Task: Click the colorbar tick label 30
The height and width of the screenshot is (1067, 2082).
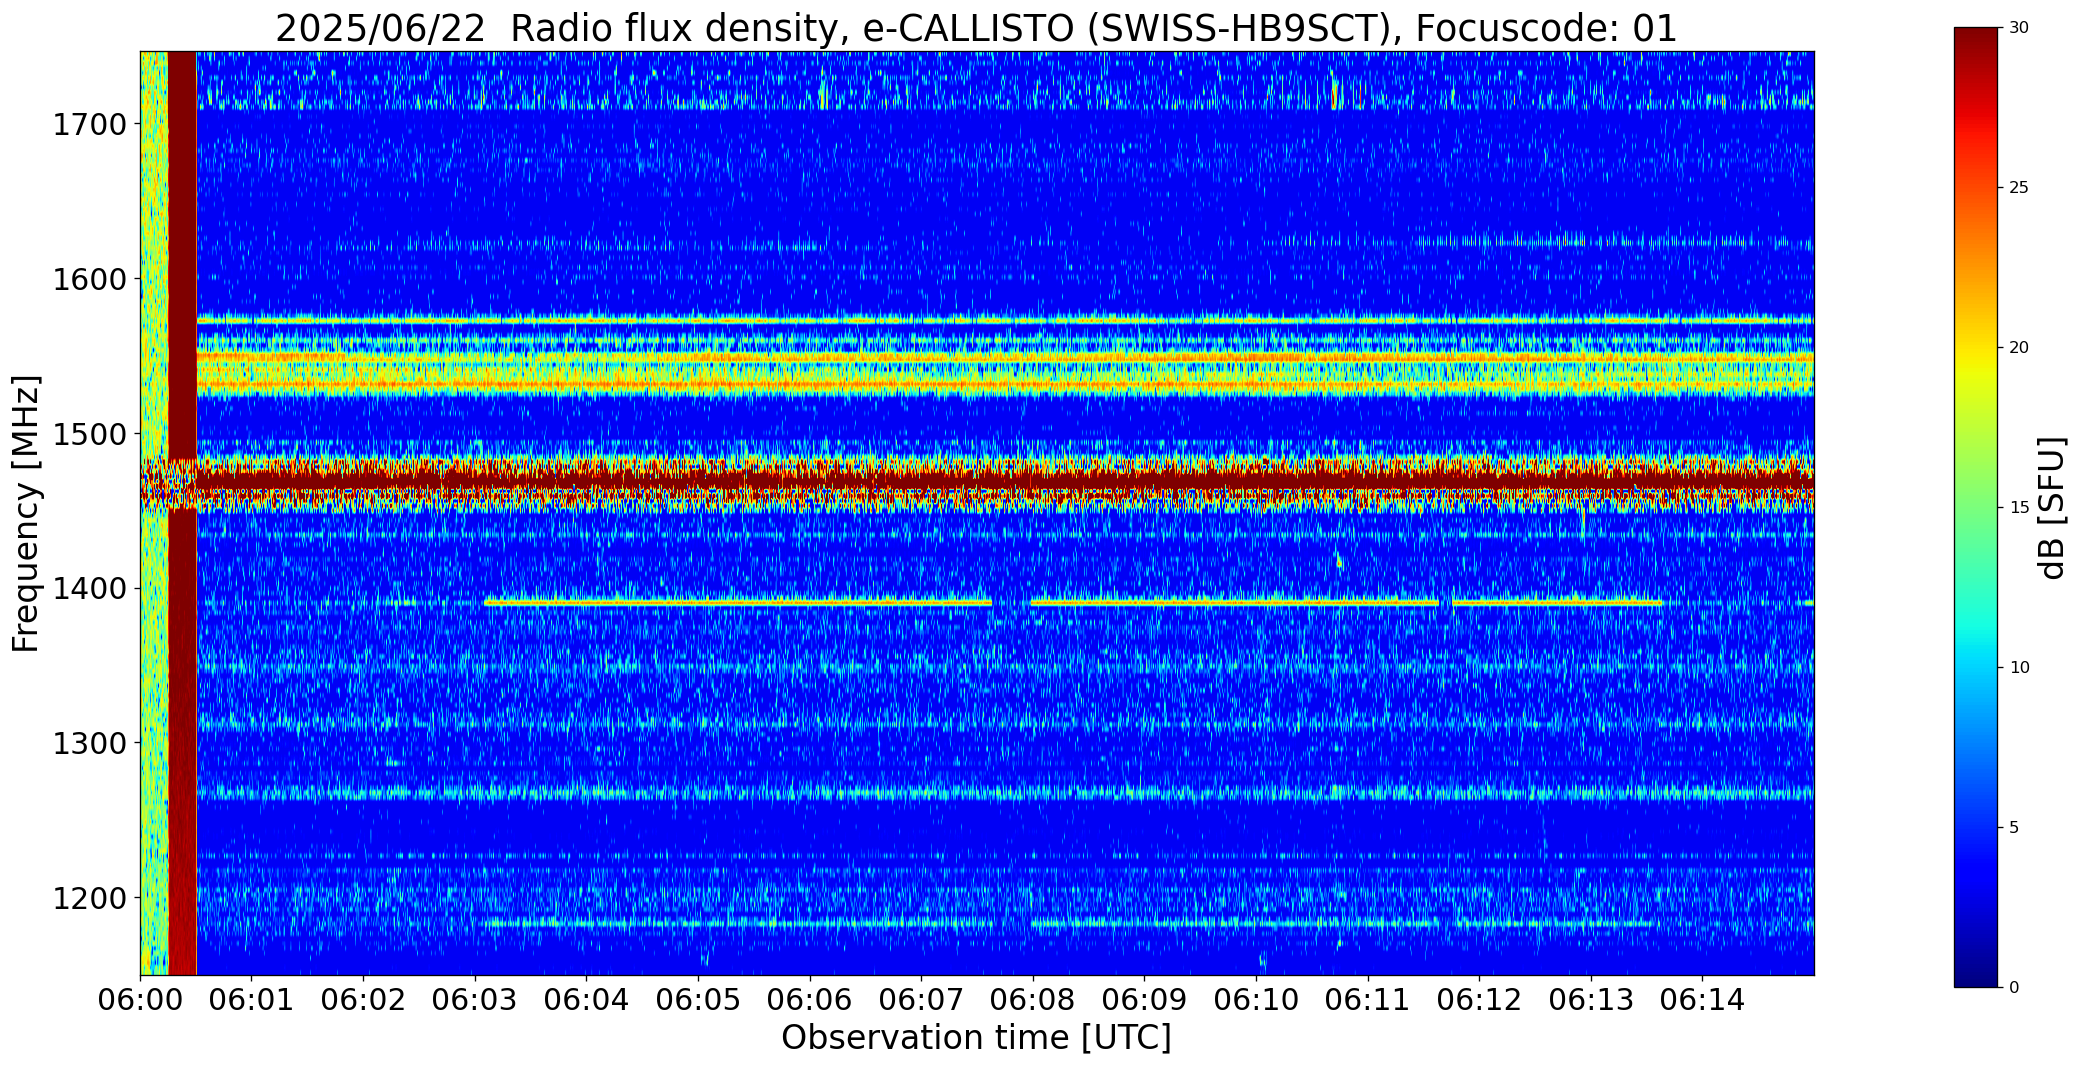Action: pos(2019,28)
